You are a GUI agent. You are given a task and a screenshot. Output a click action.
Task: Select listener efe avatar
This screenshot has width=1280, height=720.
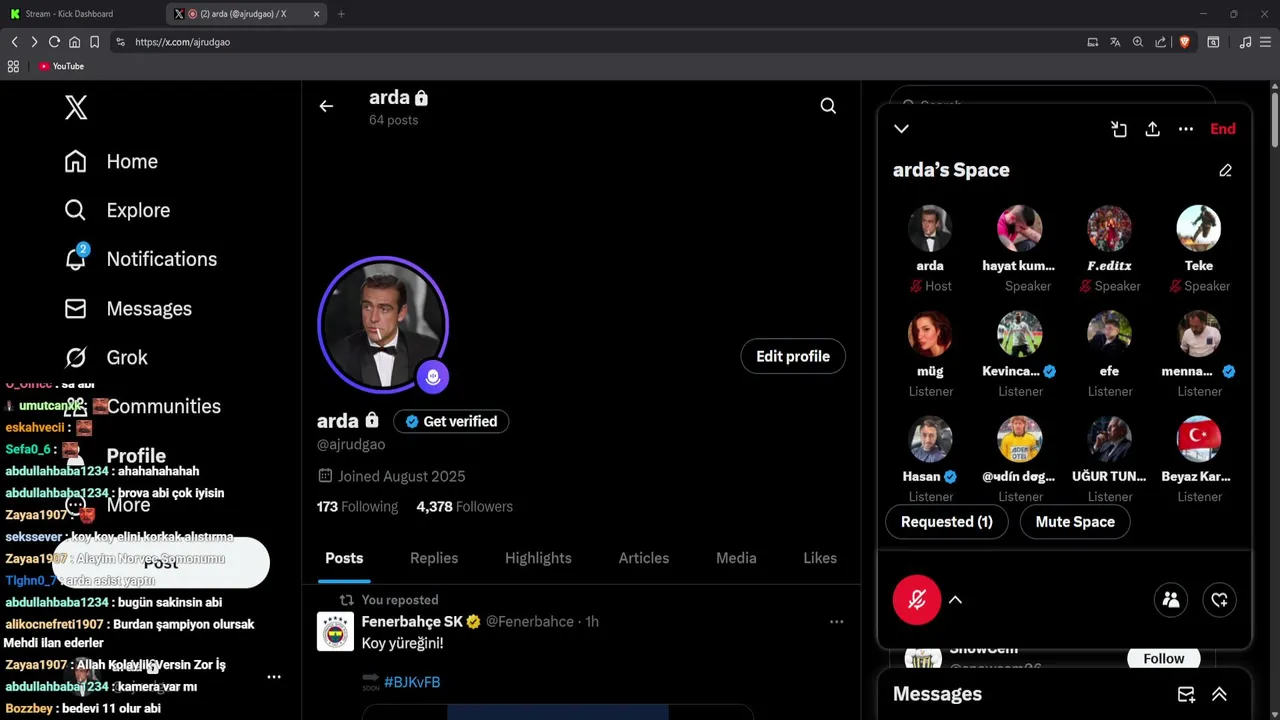coord(1109,334)
